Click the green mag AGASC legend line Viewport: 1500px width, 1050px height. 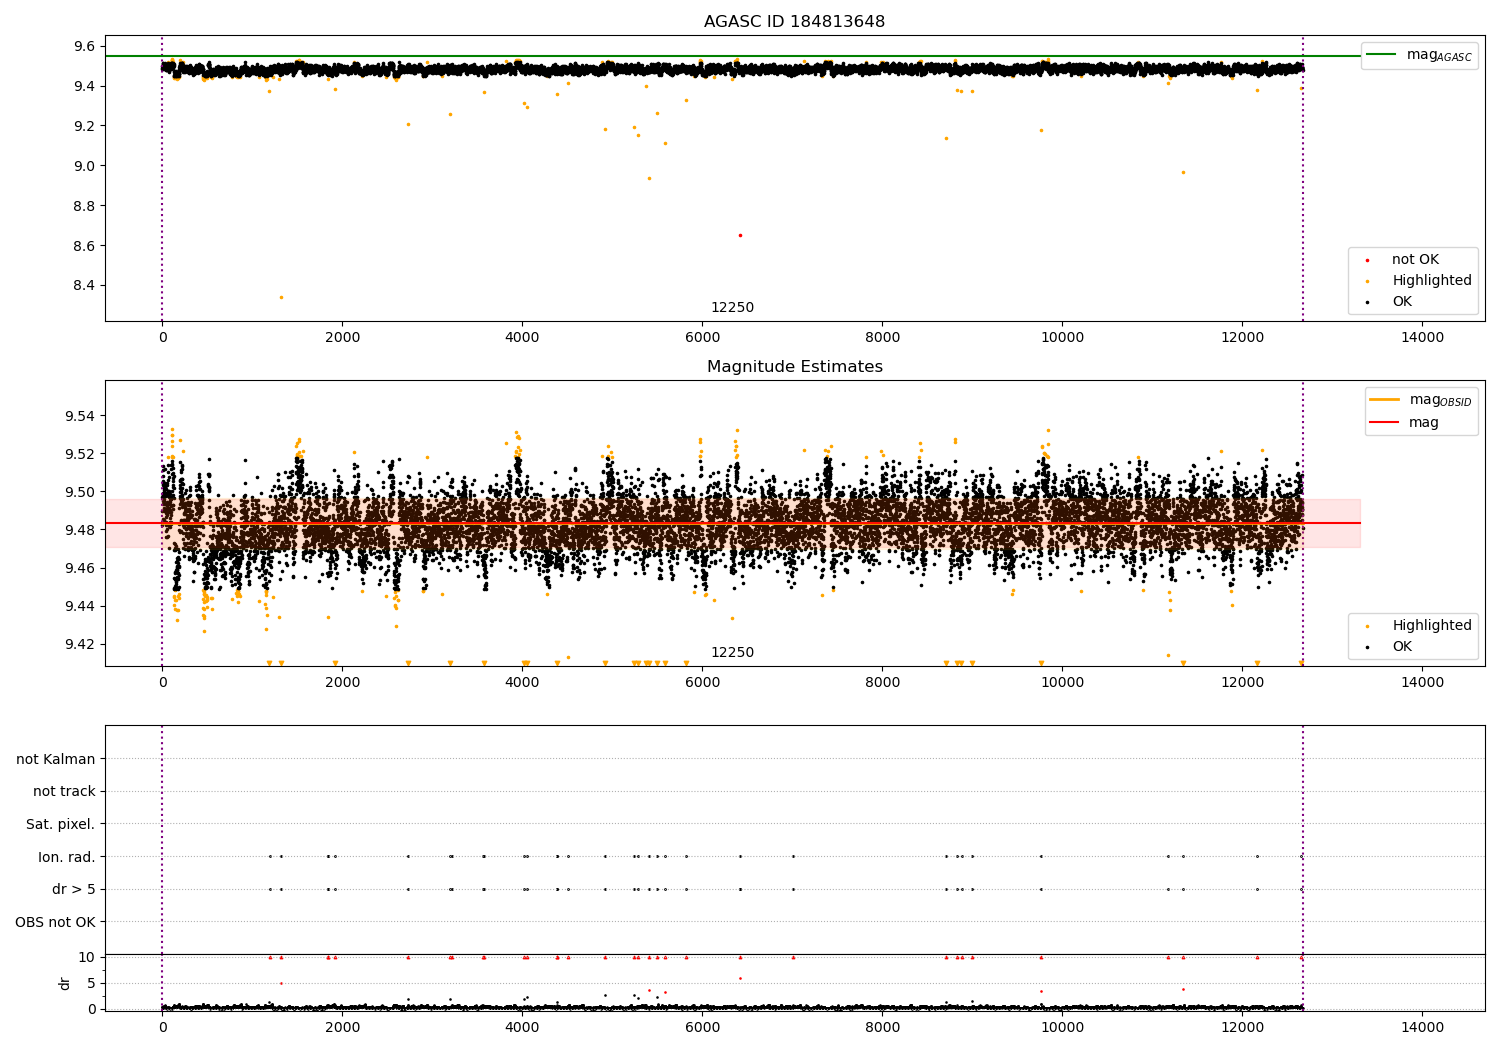[1383, 55]
